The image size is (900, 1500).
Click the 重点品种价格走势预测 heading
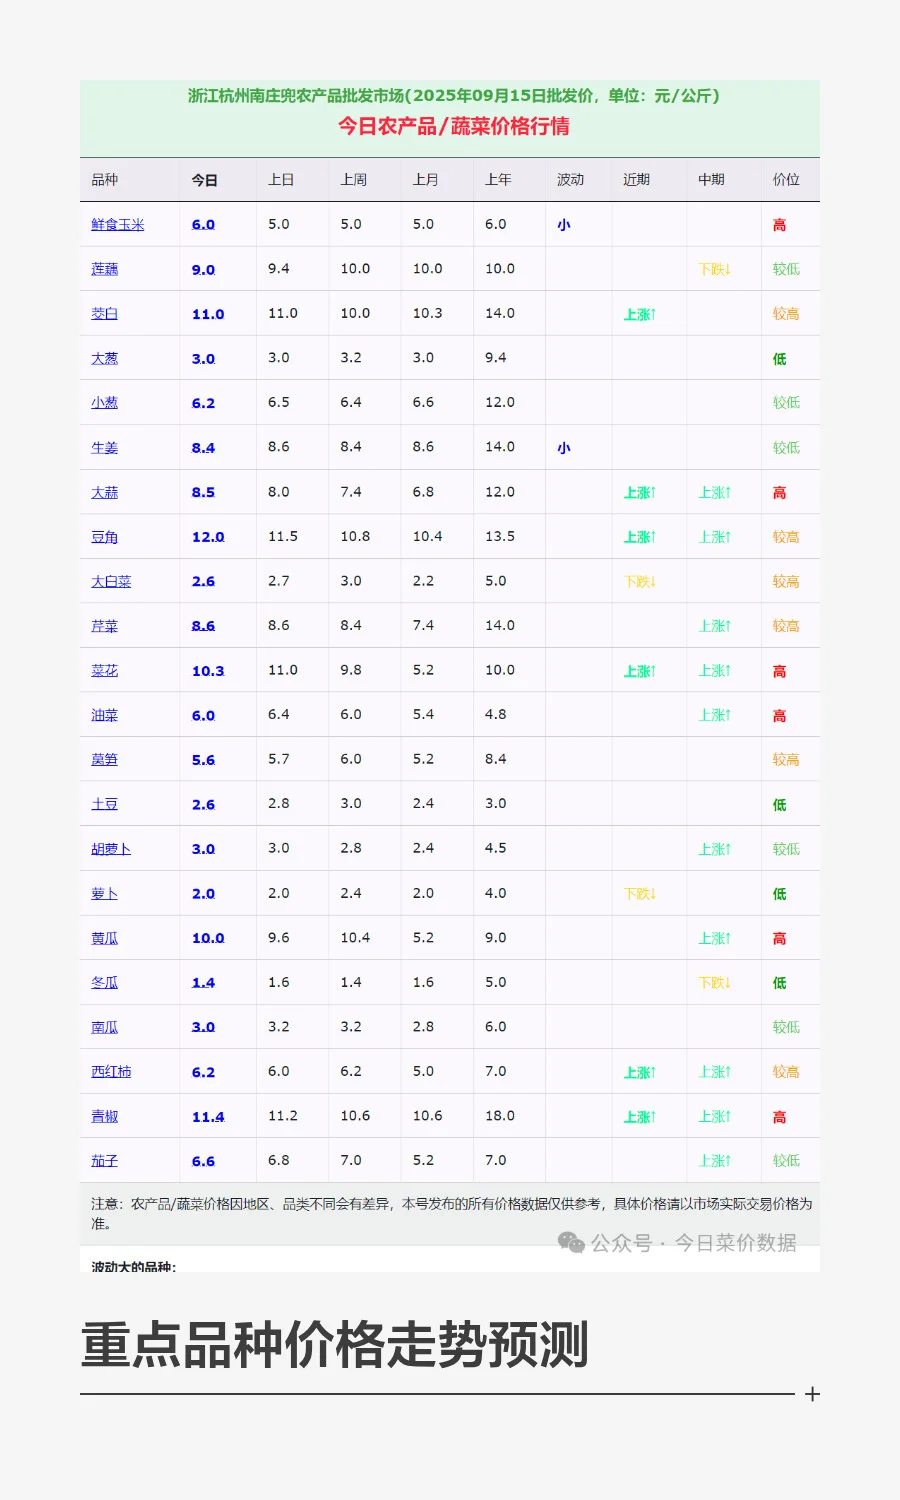pos(335,1344)
